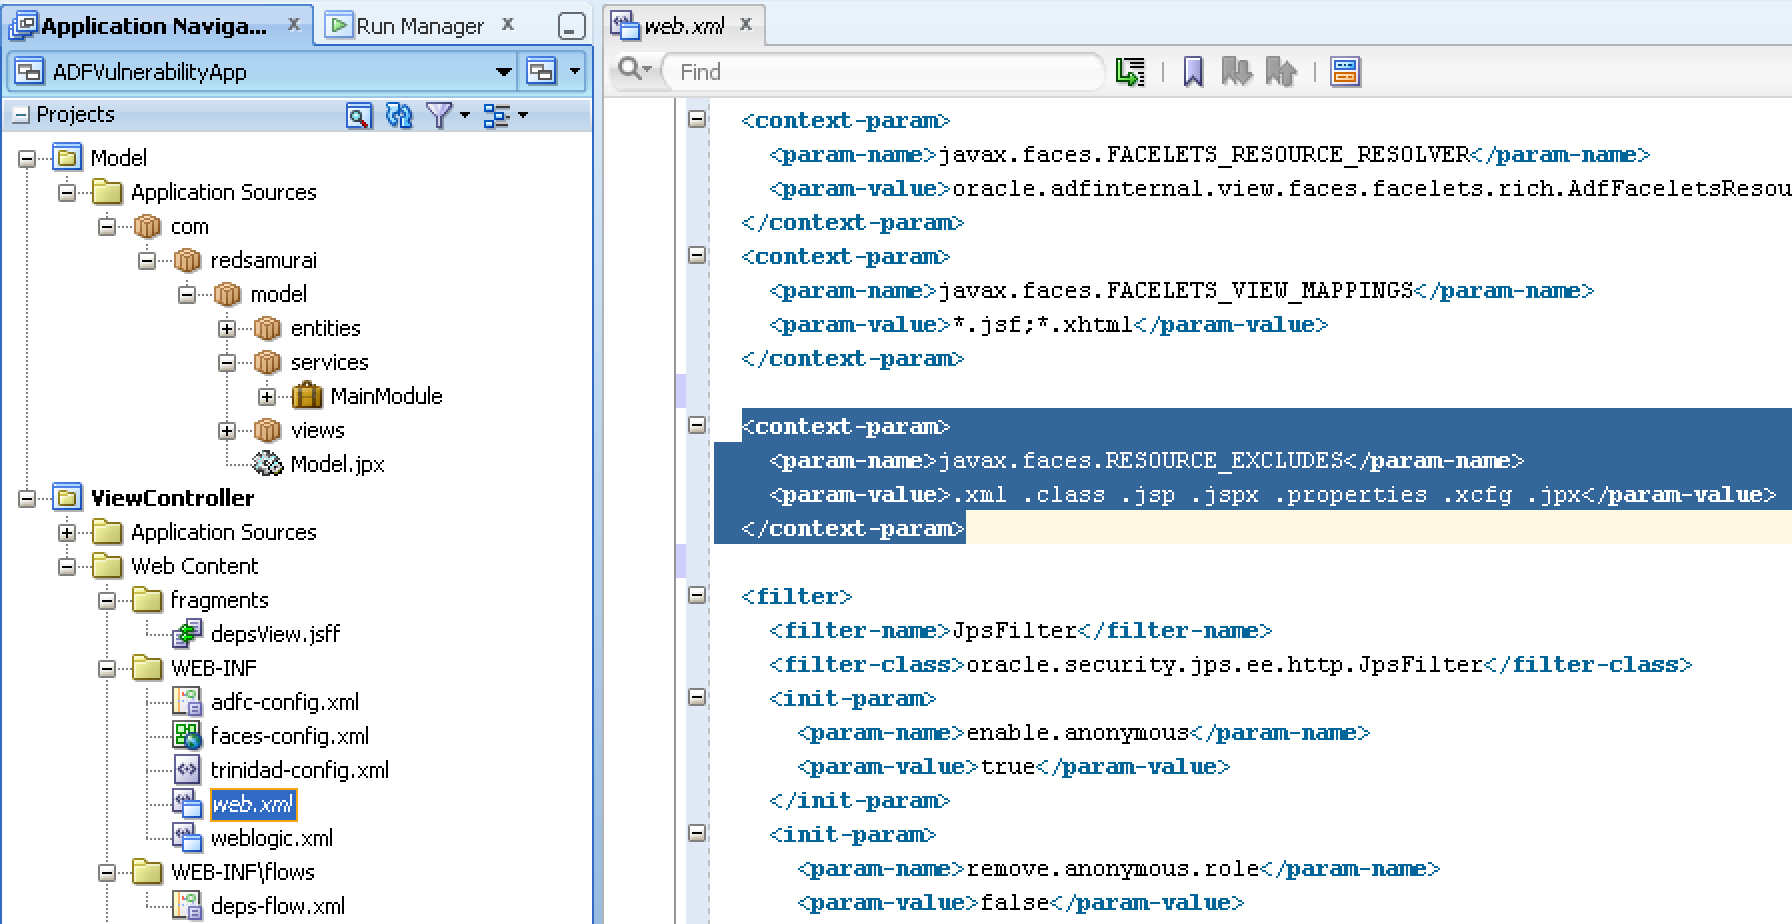Select Model's Application Sources folder
The width and height of the screenshot is (1792, 924).
(x=224, y=192)
